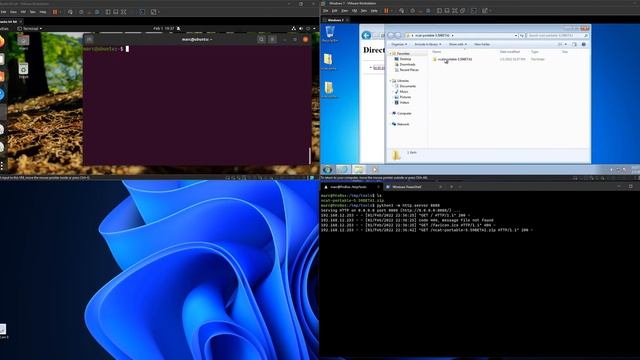Click the network icon in Ubuntu top bar
Screen dimensions: 640x360
(x=293, y=29)
